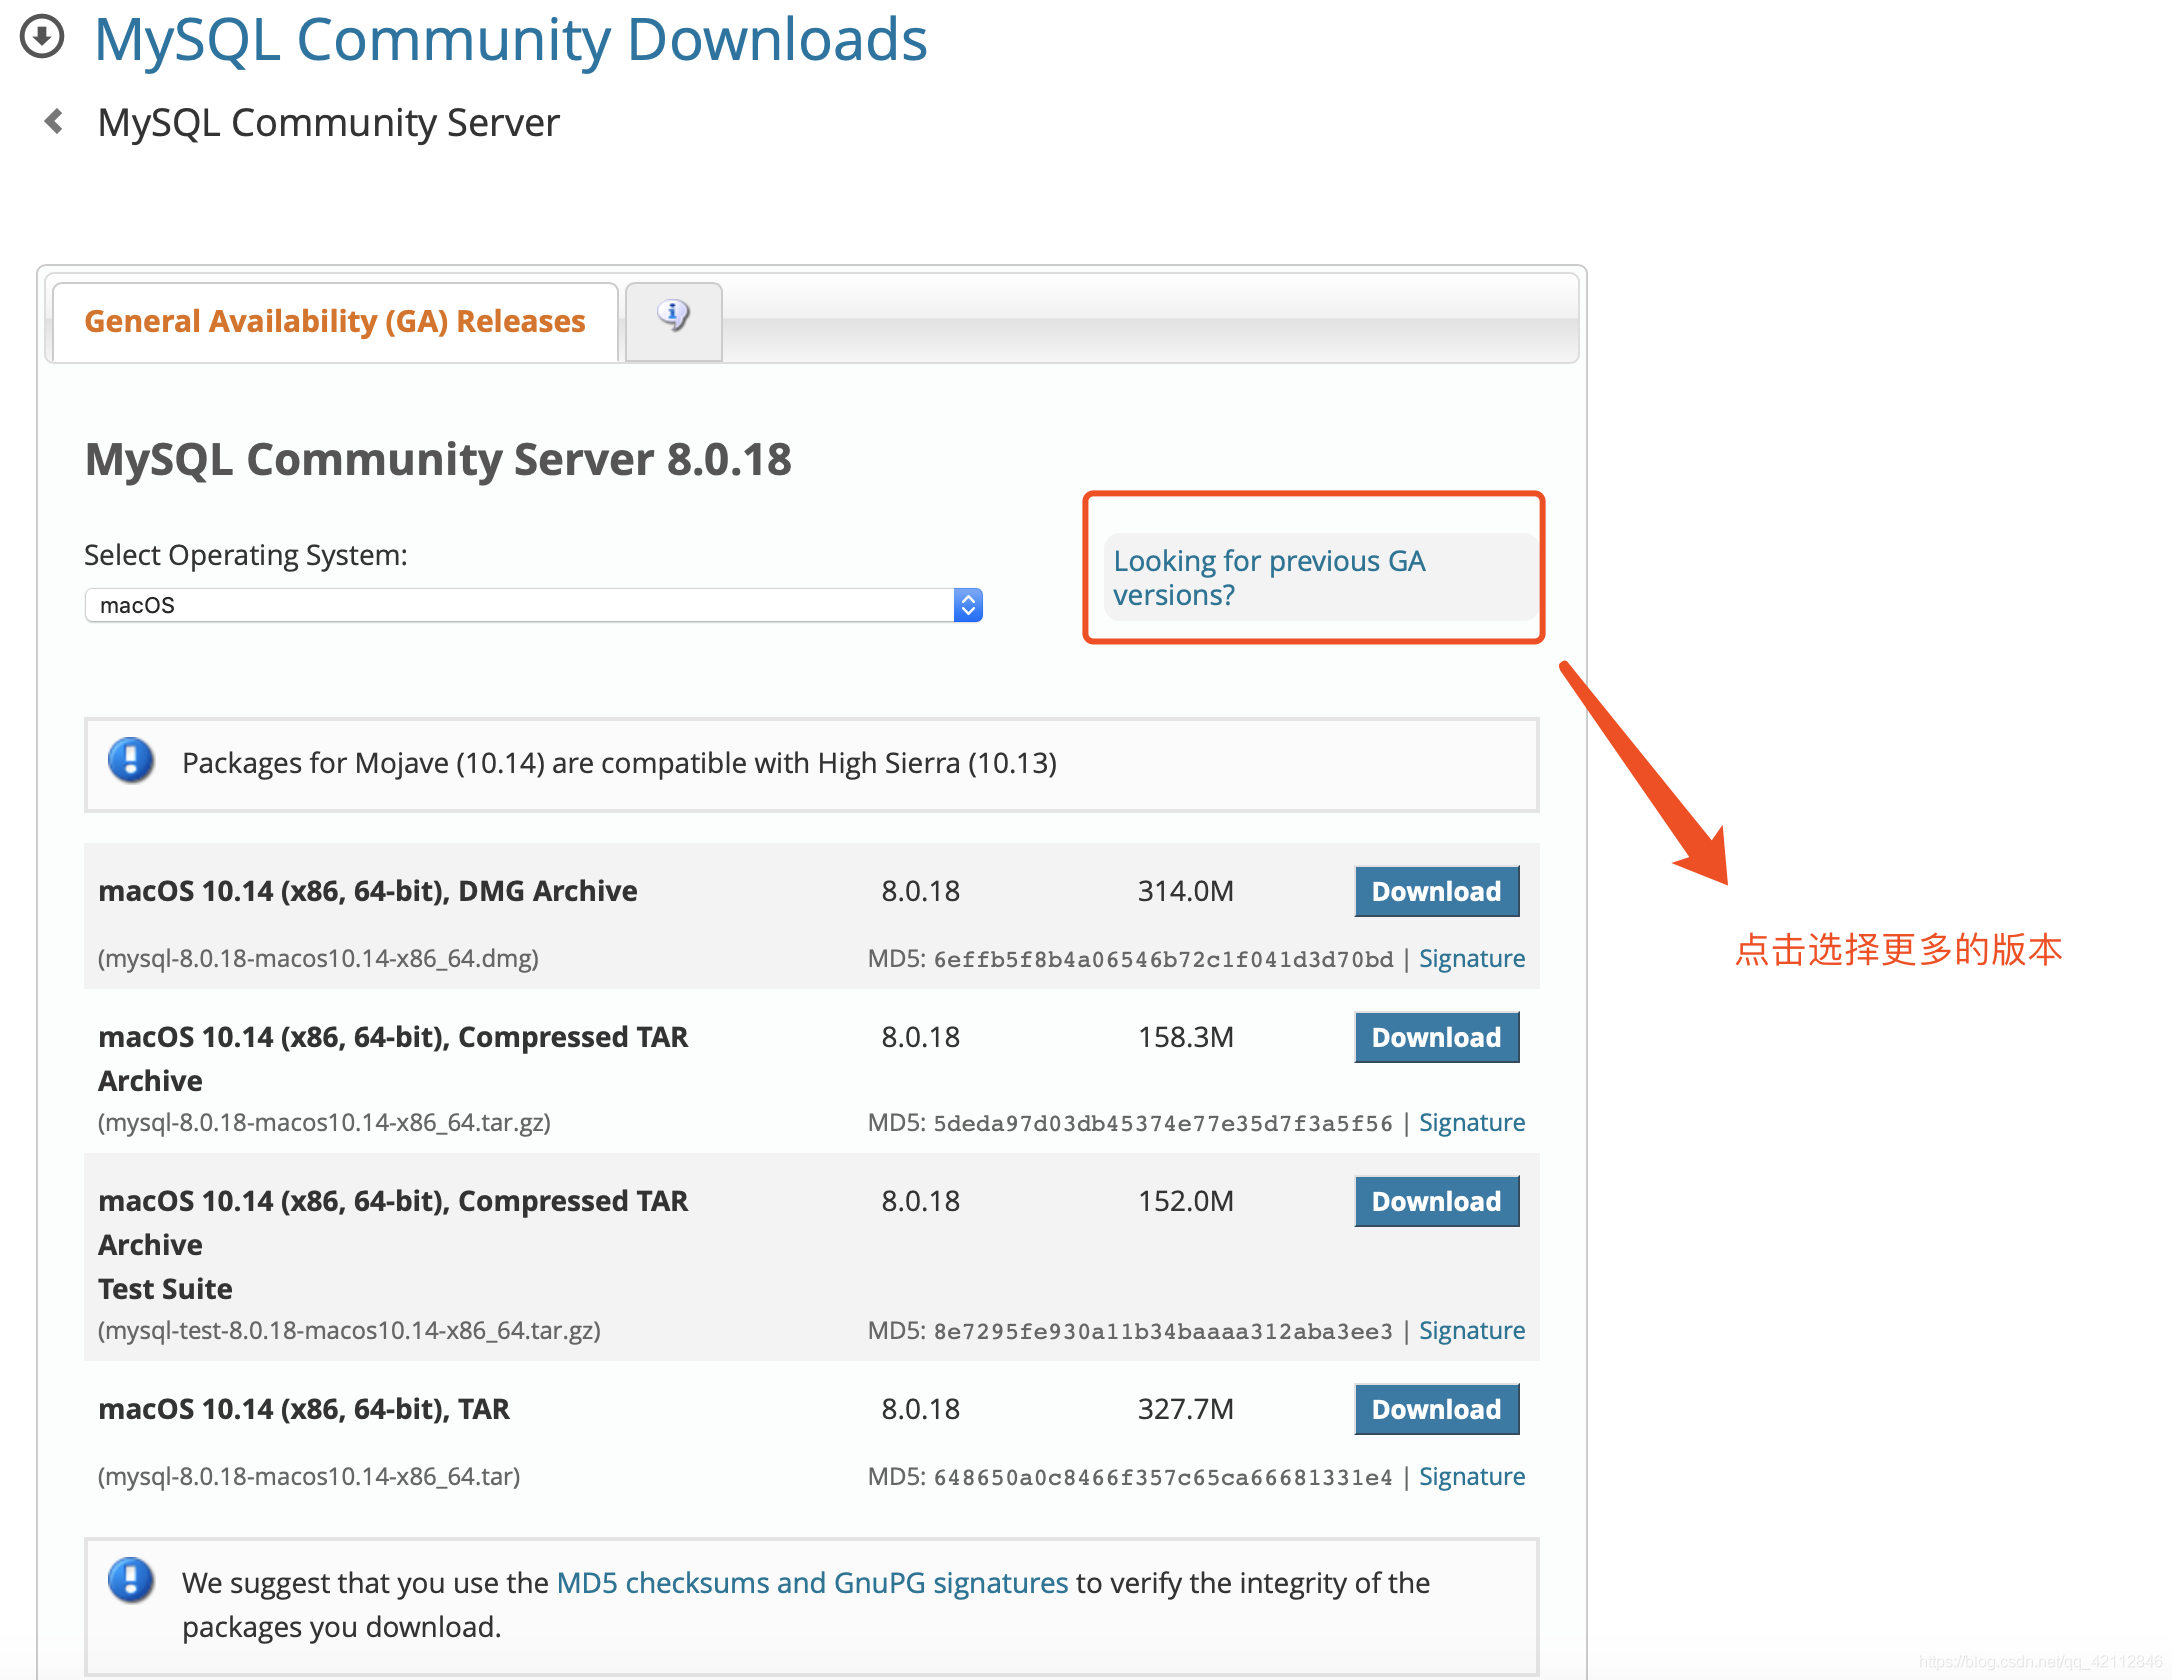Click the 314.0M size cell

pos(1186,891)
